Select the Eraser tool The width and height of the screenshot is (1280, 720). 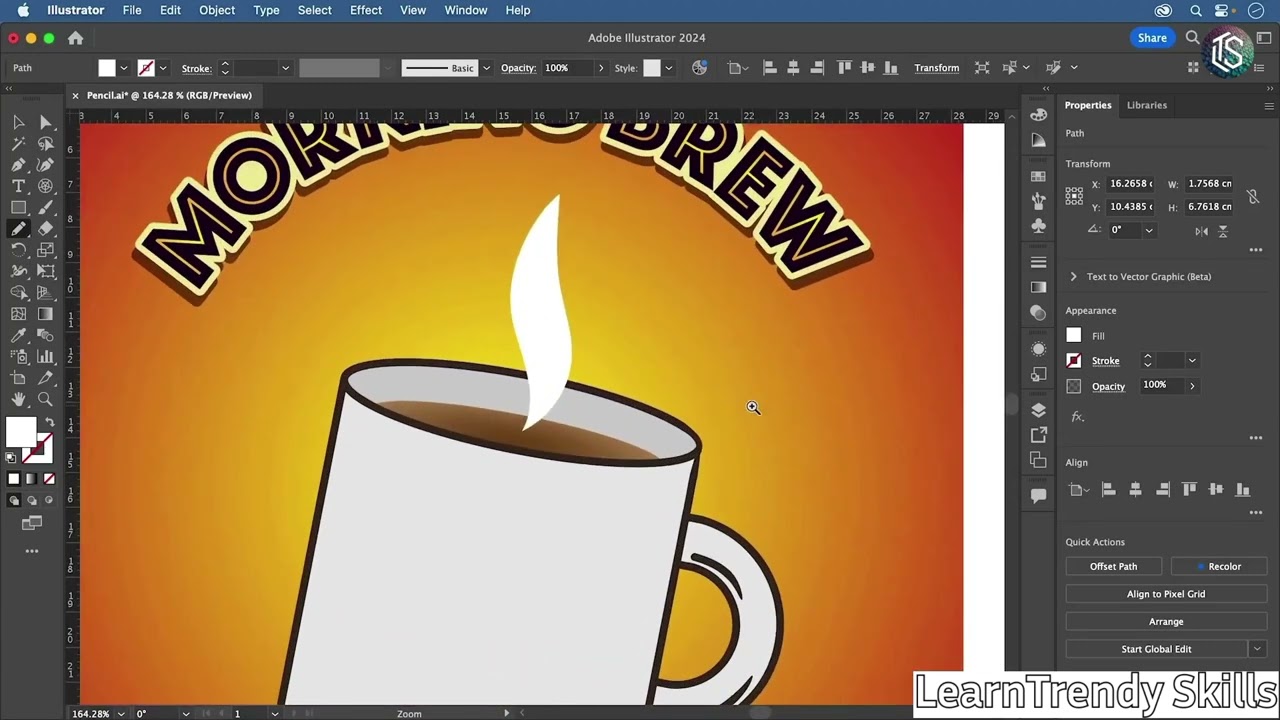coord(45,229)
